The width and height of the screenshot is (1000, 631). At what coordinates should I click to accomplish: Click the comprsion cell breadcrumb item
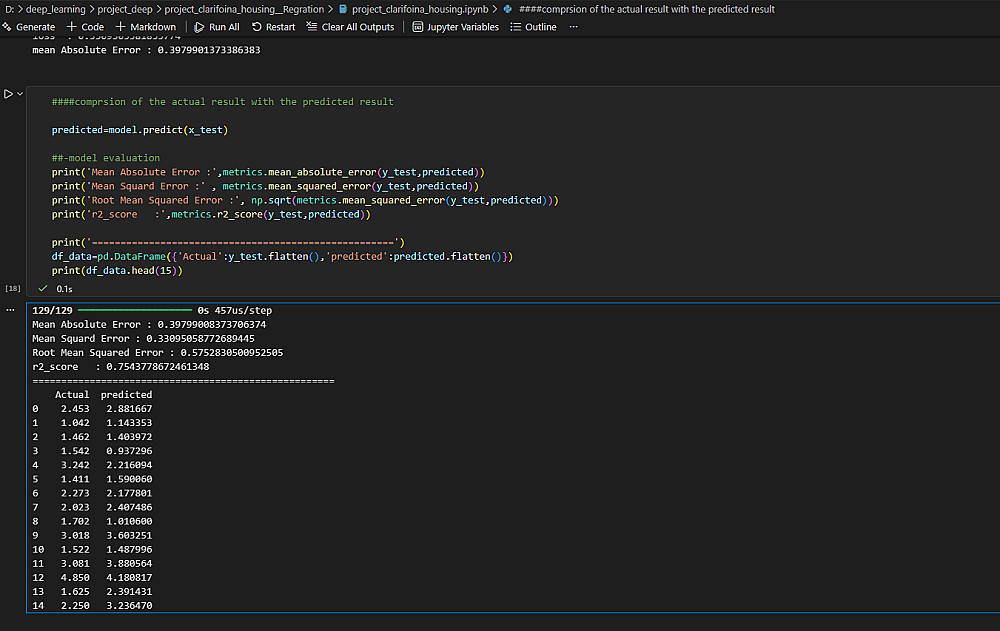[639, 9]
